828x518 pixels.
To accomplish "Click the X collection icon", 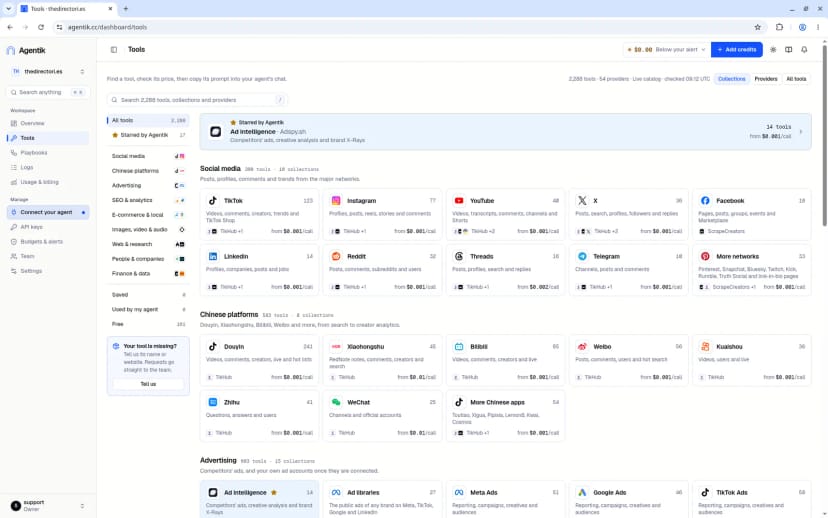I will click(x=582, y=201).
